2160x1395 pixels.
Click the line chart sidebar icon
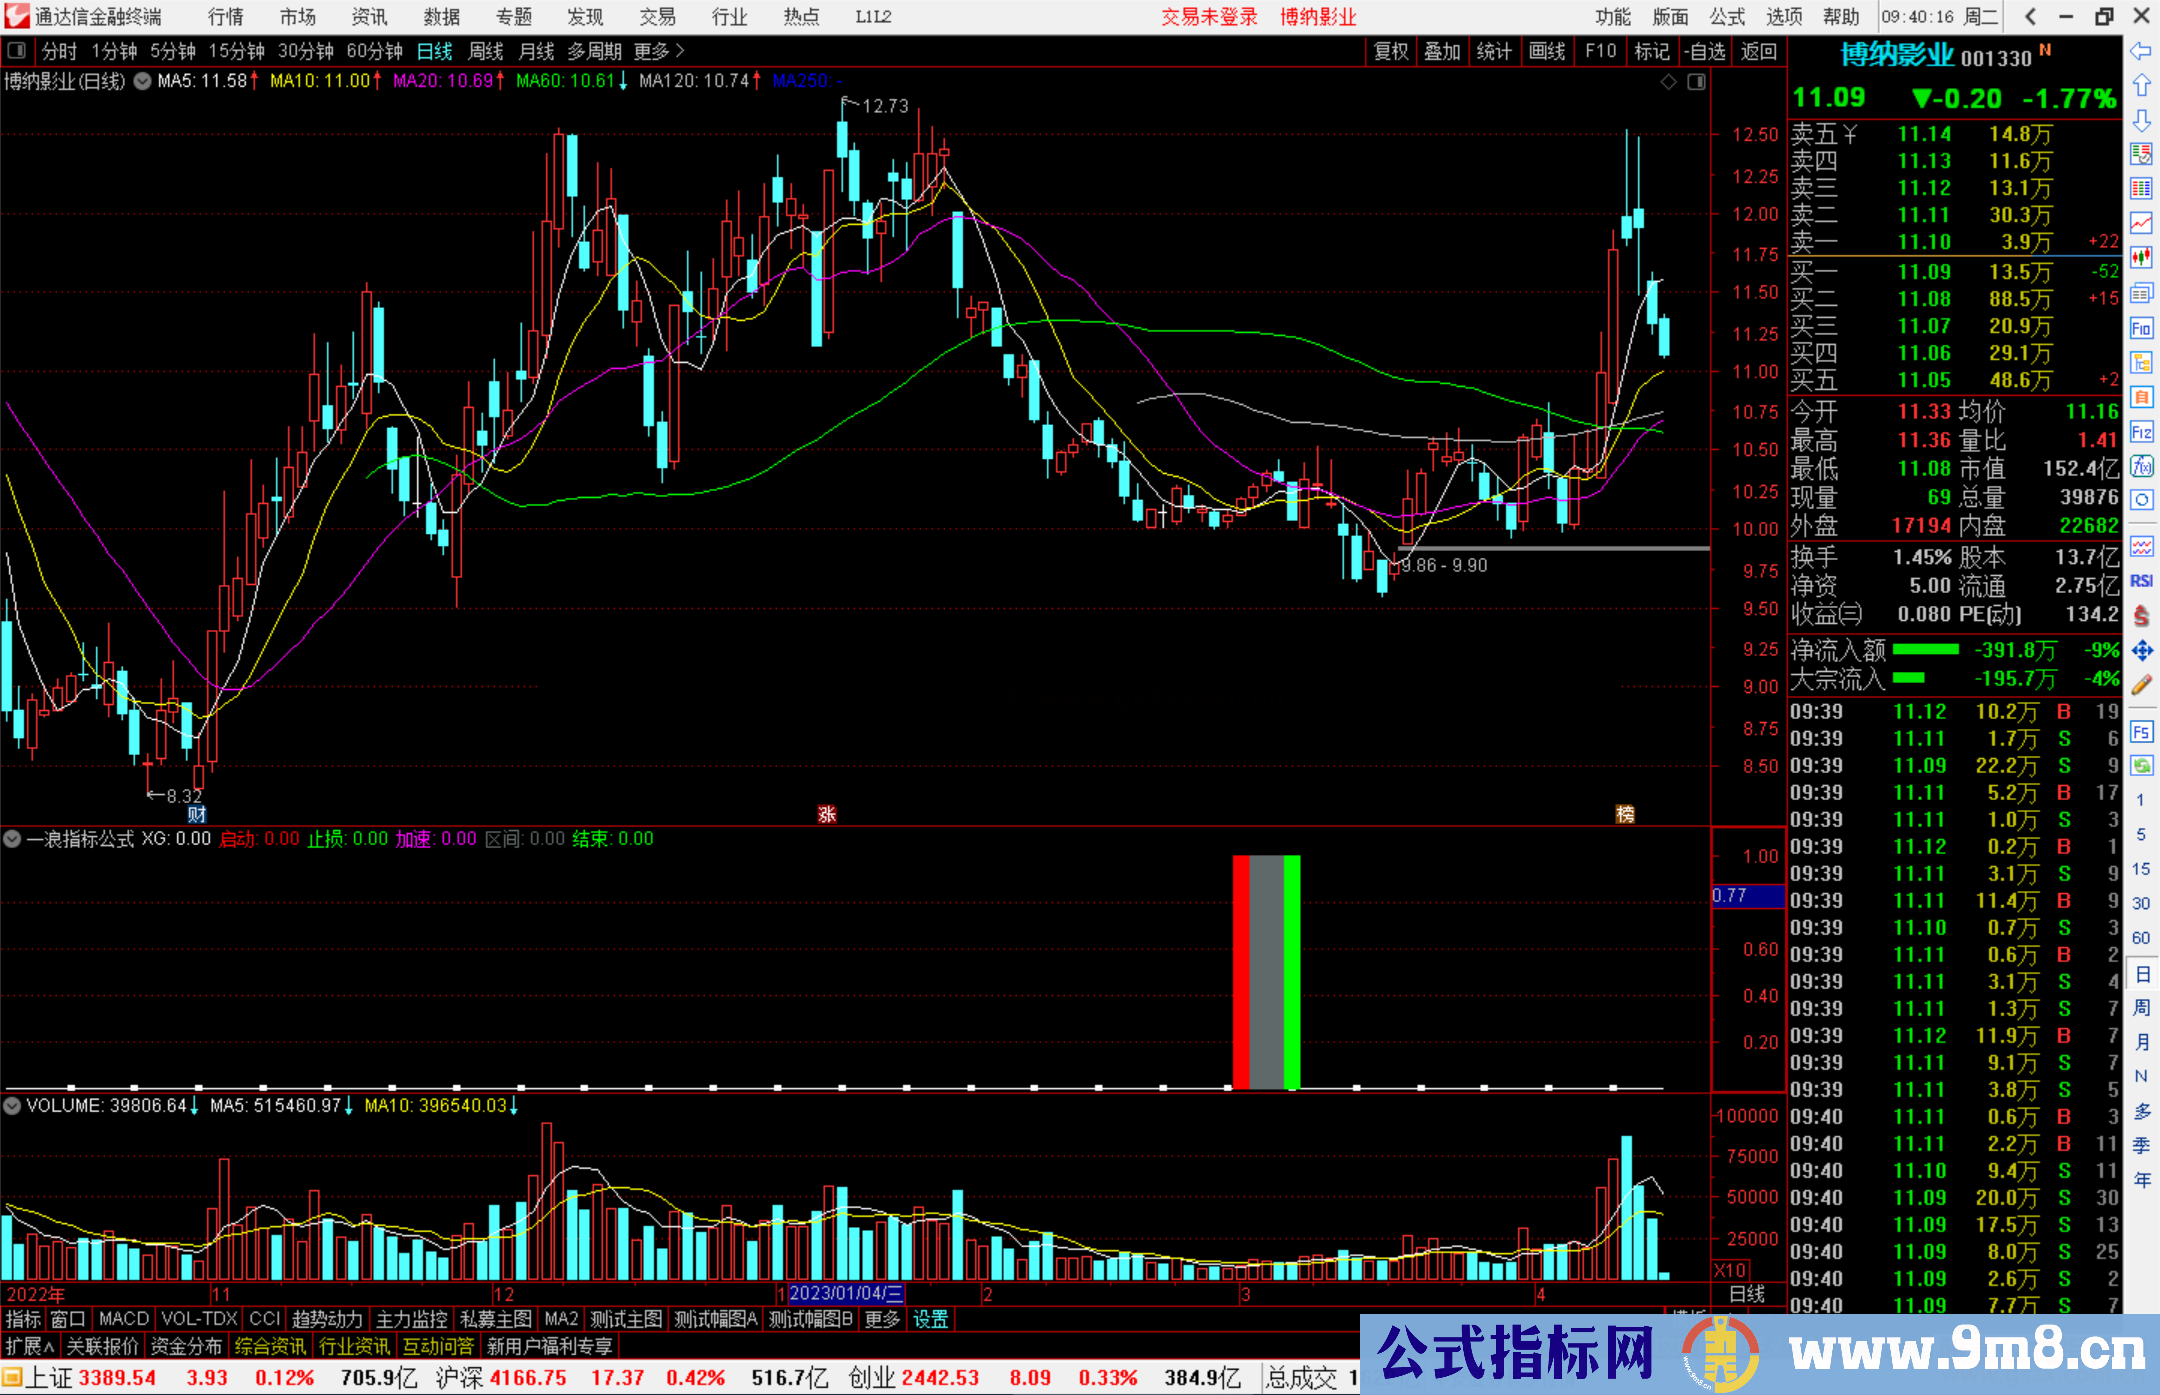coord(2141,223)
